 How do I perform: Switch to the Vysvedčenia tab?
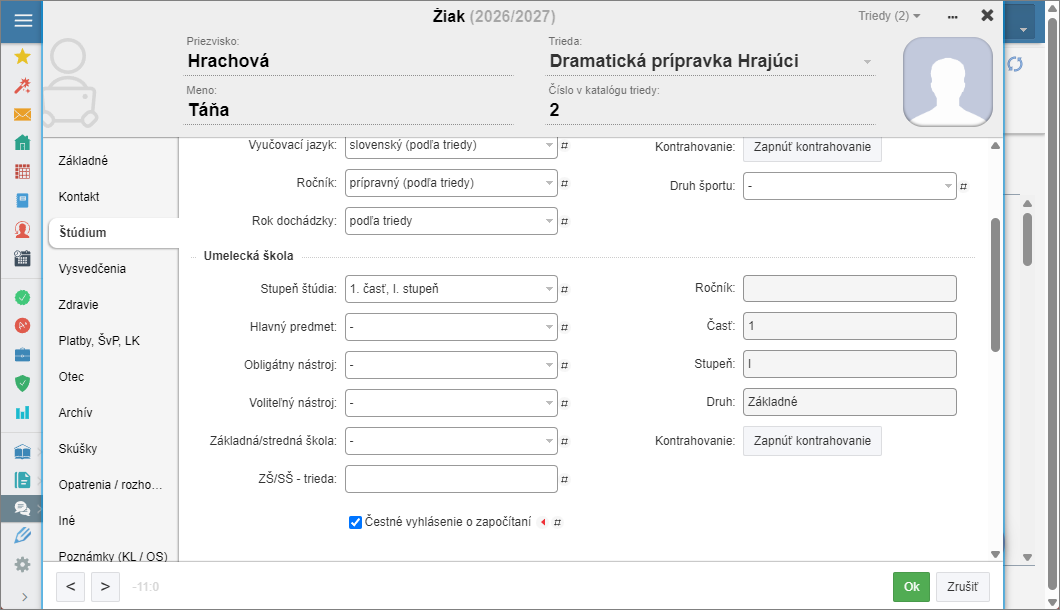[x=92, y=268]
